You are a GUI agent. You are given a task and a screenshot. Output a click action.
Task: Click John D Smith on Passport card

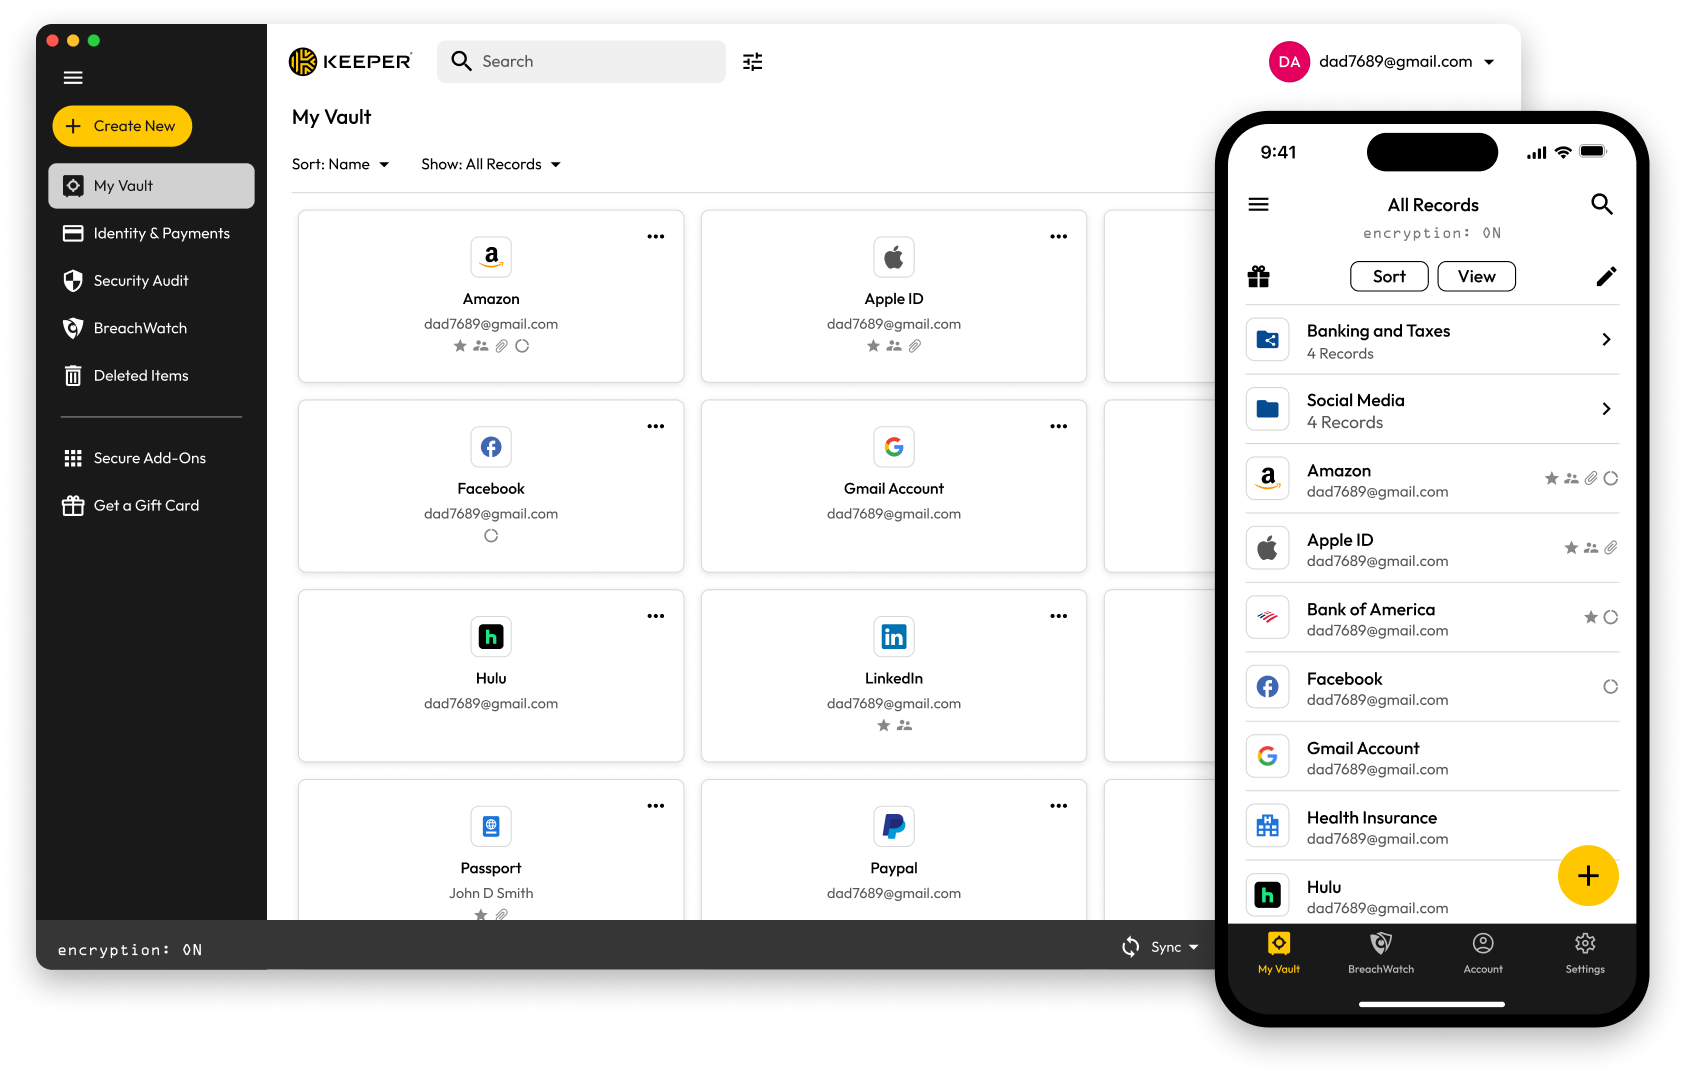[491, 893]
